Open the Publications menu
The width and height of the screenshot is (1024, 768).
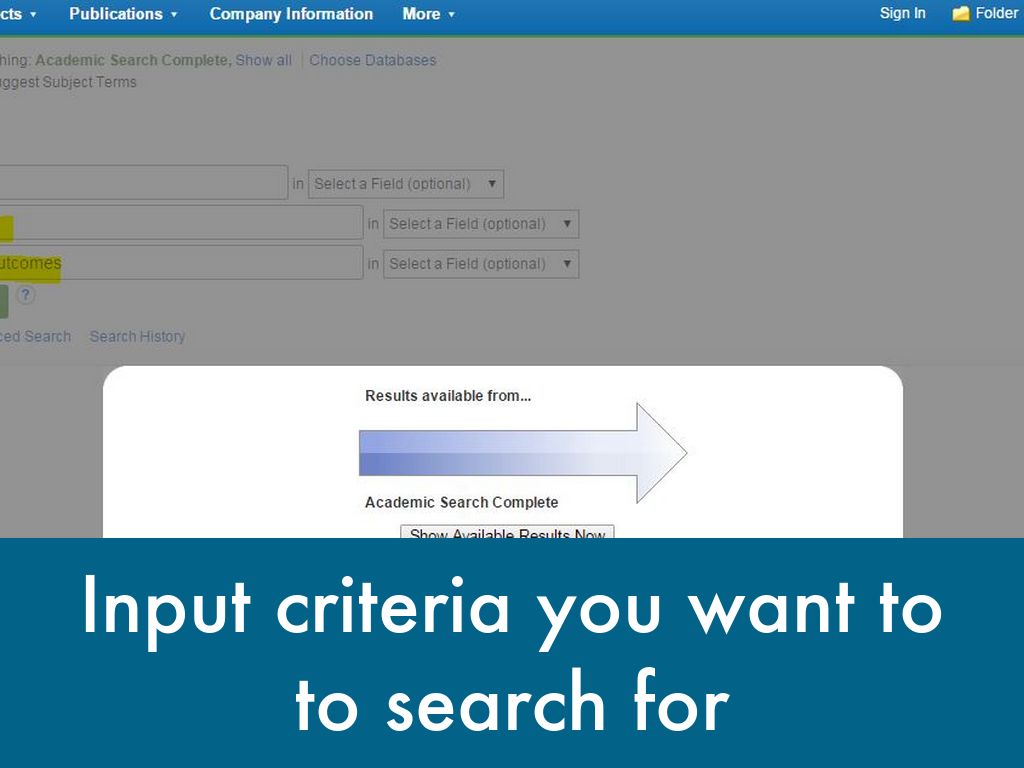[x=123, y=14]
